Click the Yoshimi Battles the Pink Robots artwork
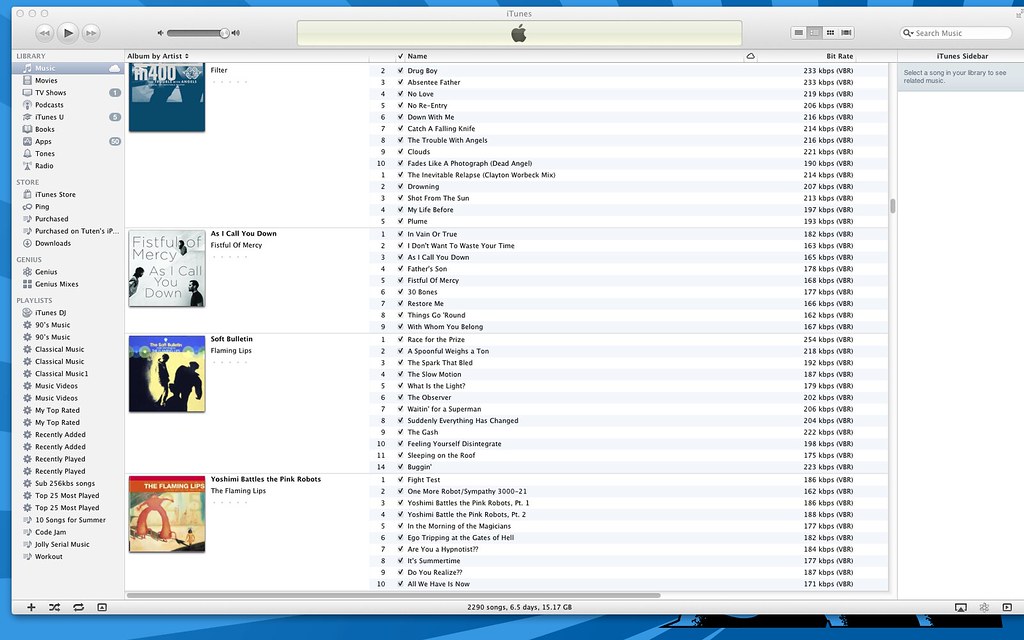Image resolution: width=1024 pixels, height=640 pixels. coord(167,514)
